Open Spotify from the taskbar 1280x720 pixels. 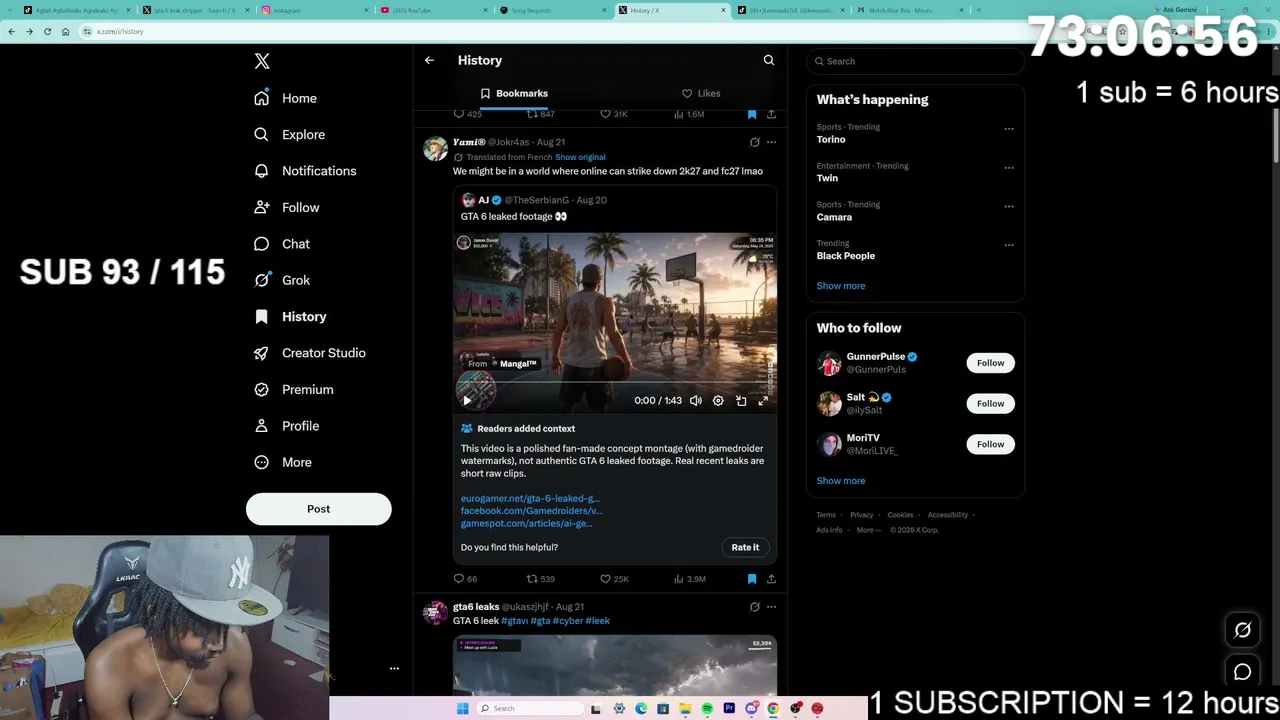(707, 709)
